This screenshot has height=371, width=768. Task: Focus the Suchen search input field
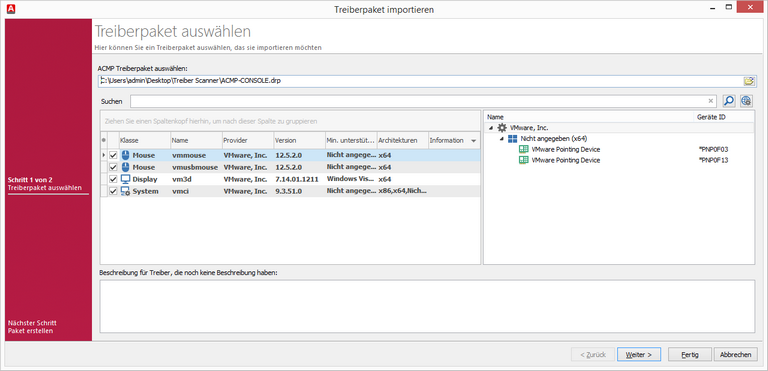click(418, 101)
